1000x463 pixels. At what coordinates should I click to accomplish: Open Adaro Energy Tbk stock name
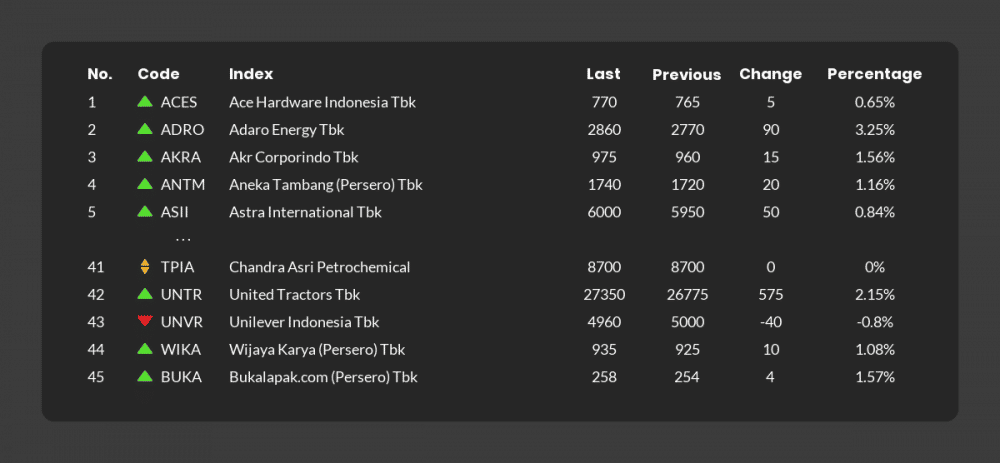click(286, 130)
